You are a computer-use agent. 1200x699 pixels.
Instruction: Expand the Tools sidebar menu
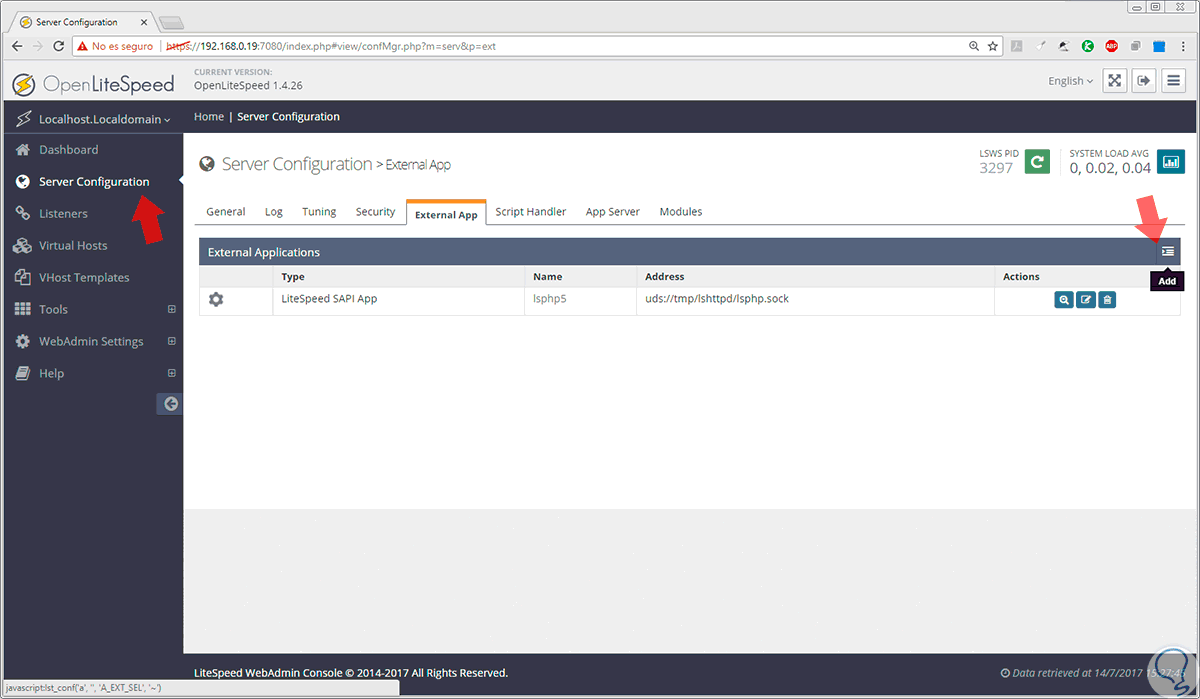point(171,309)
